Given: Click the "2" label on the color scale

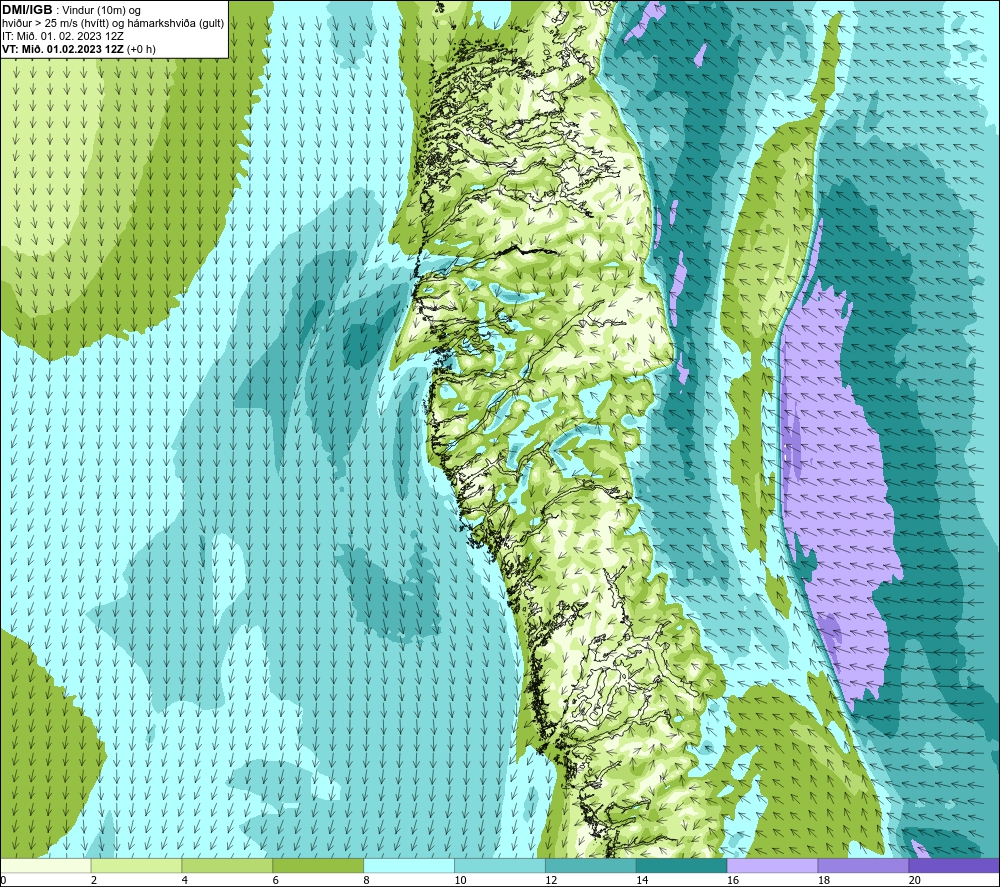Looking at the screenshot, I should tap(94, 880).
